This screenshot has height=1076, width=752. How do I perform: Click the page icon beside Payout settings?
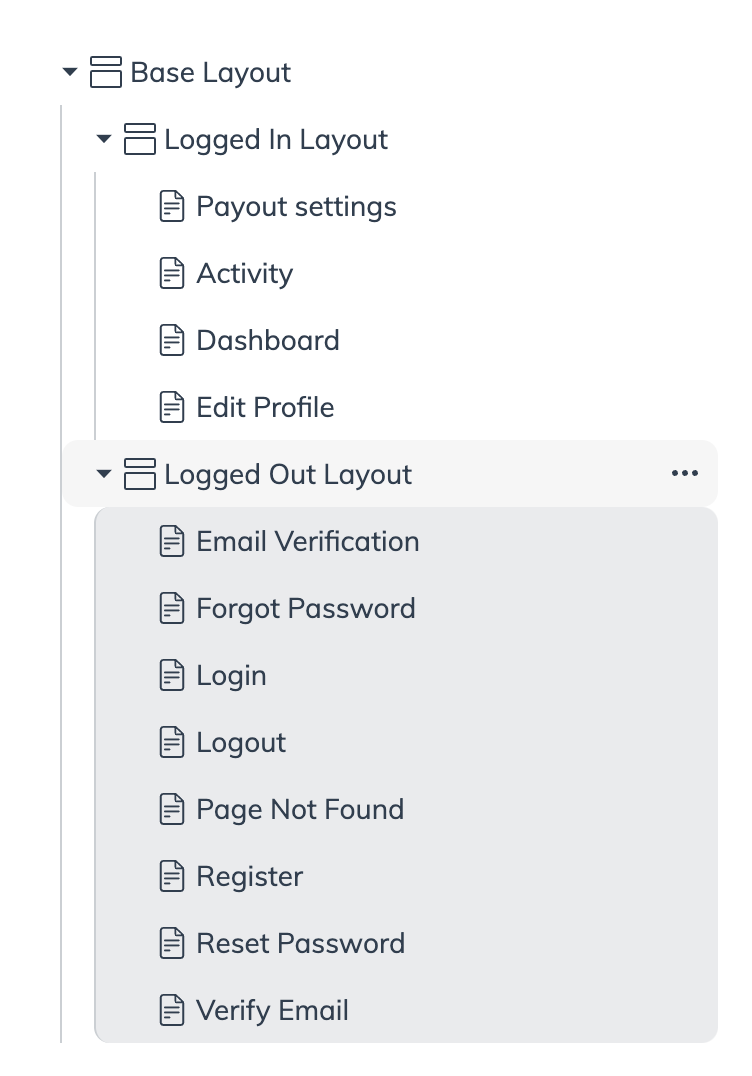172,206
